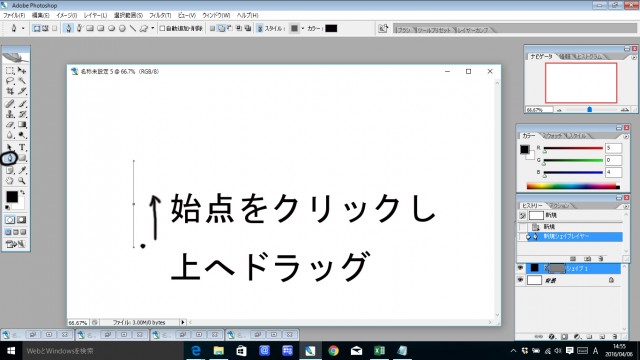Select the Healing Brush tool
Viewport: 640px width, 360px height.
point(10,104)
